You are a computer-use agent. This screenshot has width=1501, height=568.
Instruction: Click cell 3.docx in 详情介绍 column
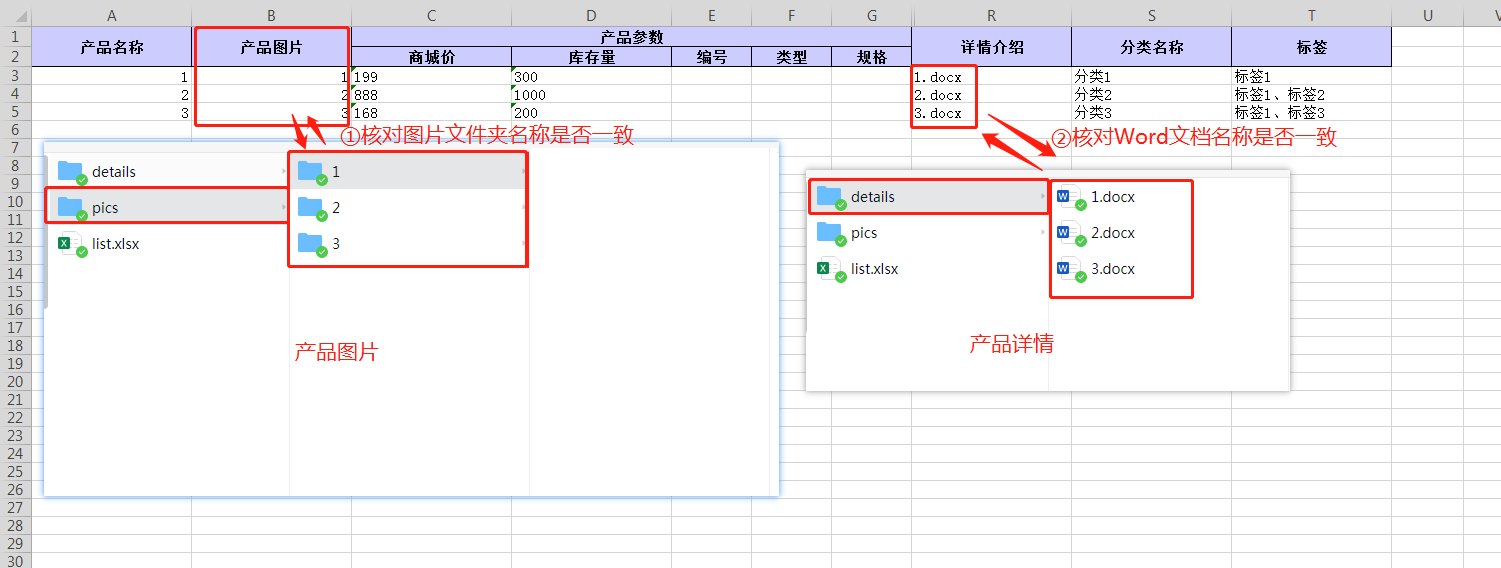tap(991, 112)
